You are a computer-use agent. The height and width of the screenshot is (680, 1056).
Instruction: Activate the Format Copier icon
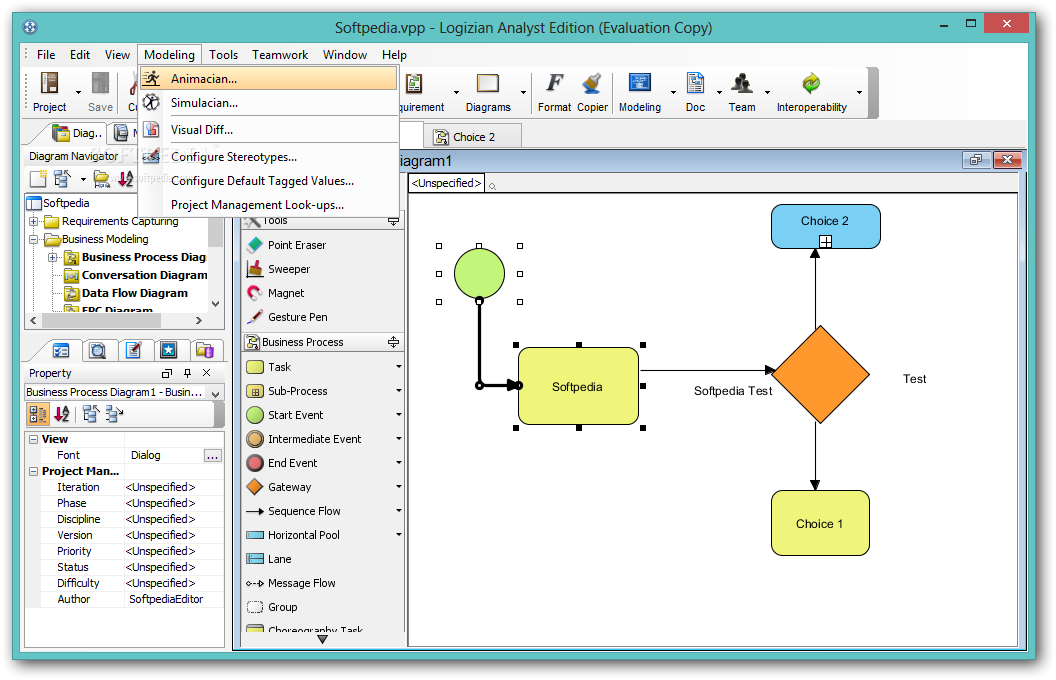593,92
